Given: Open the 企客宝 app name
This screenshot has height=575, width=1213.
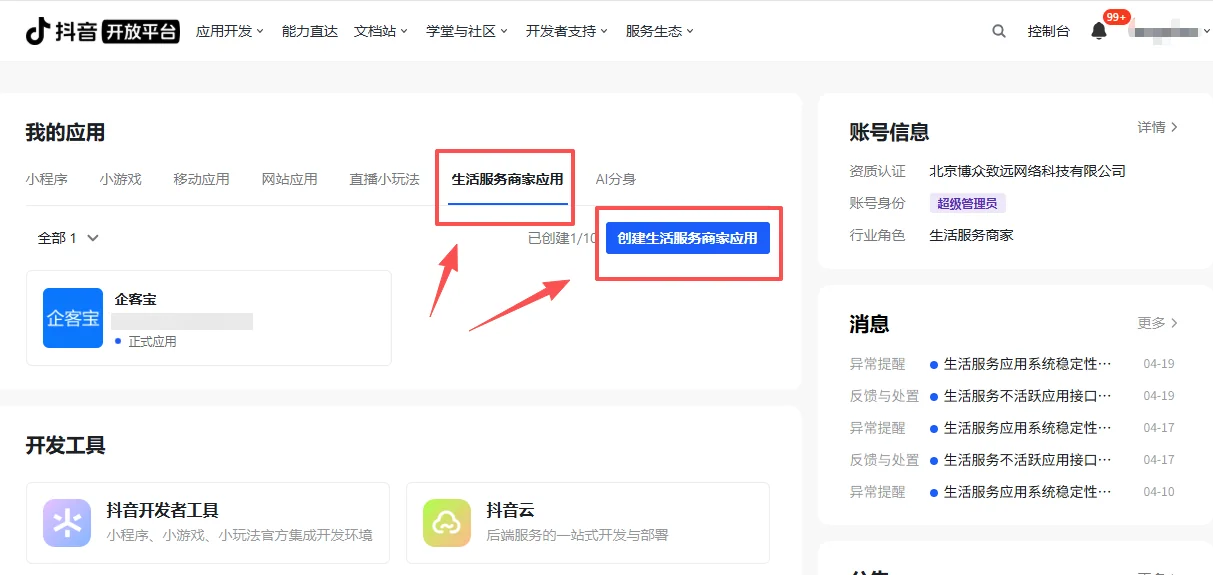Looking at the screenshot, I should pos(136,299).
